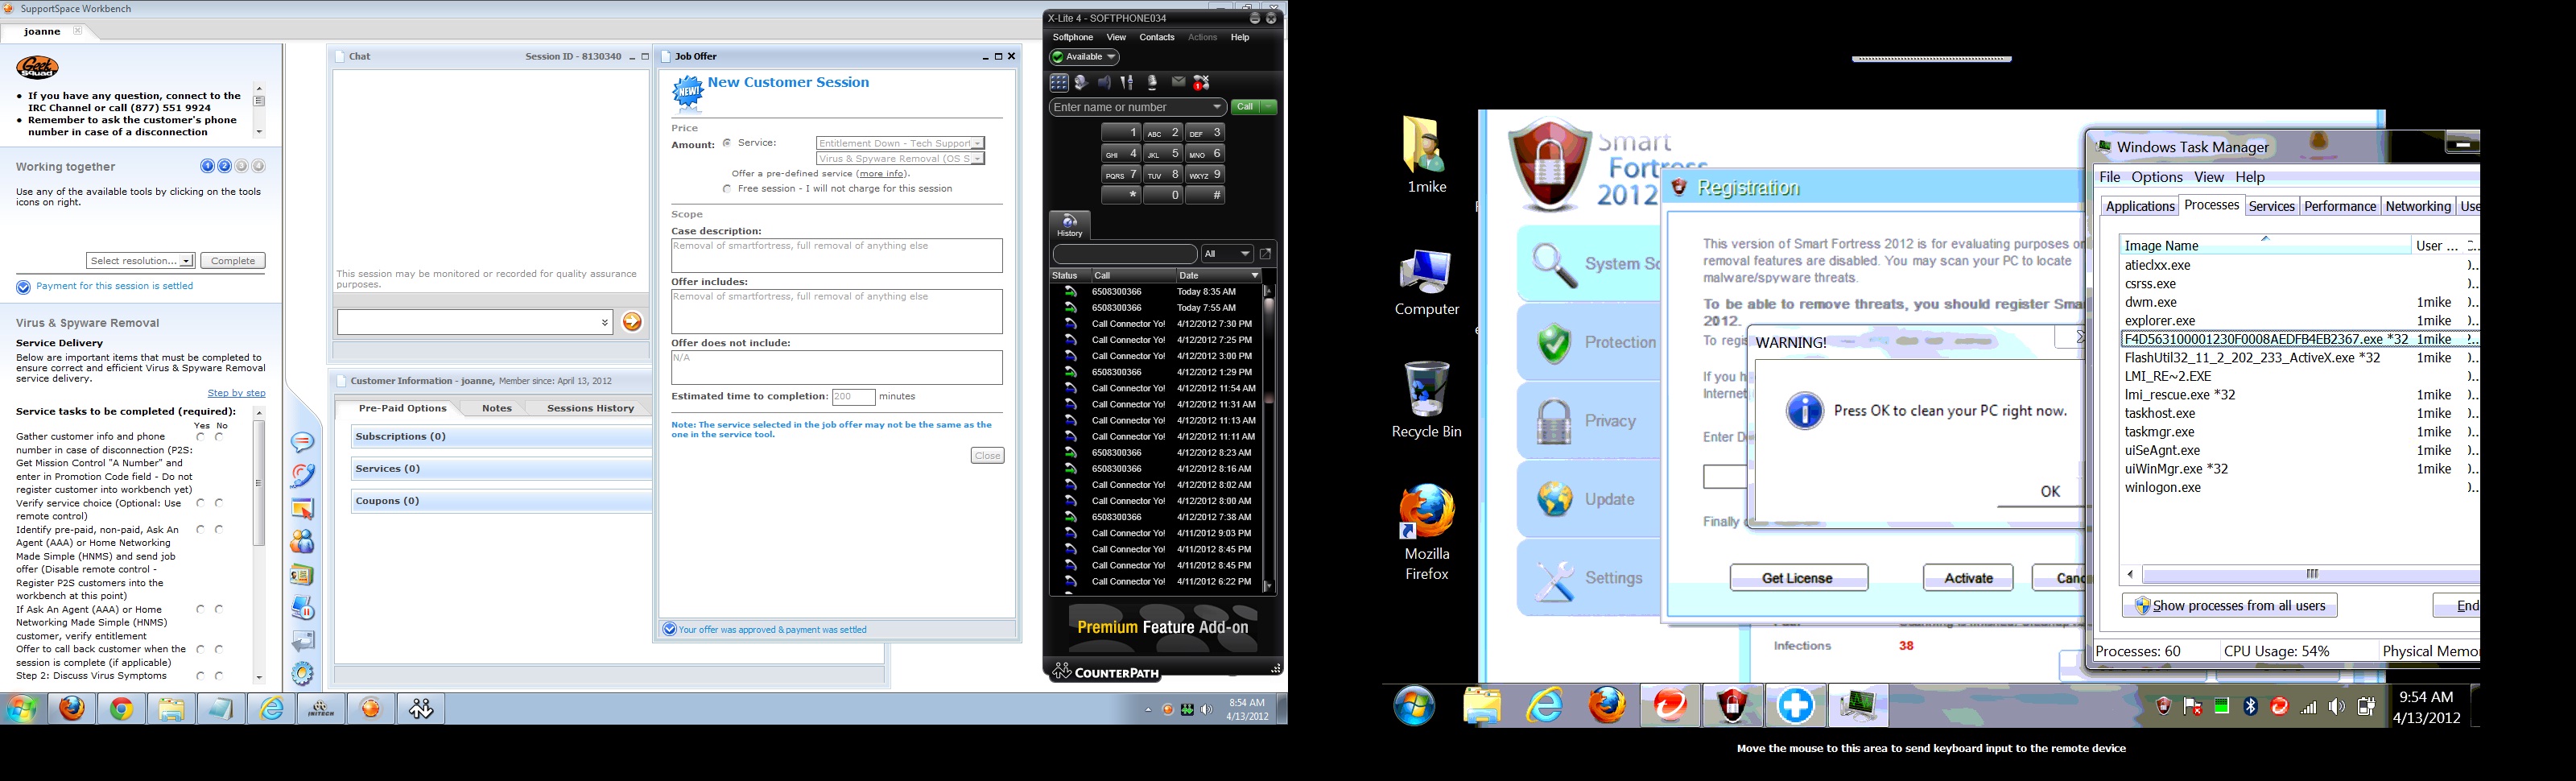Click Workbench settings gear tool icon
The width and height of the screenshot is (2576, 781).
point(302,673)
